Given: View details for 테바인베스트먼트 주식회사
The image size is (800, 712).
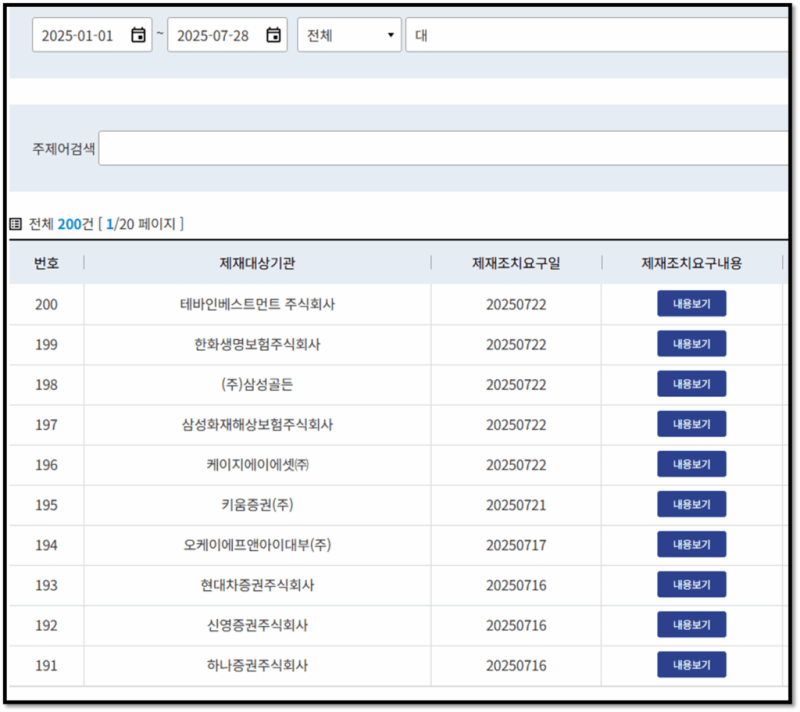Looking at the screenshot, I should click(691, 303).
